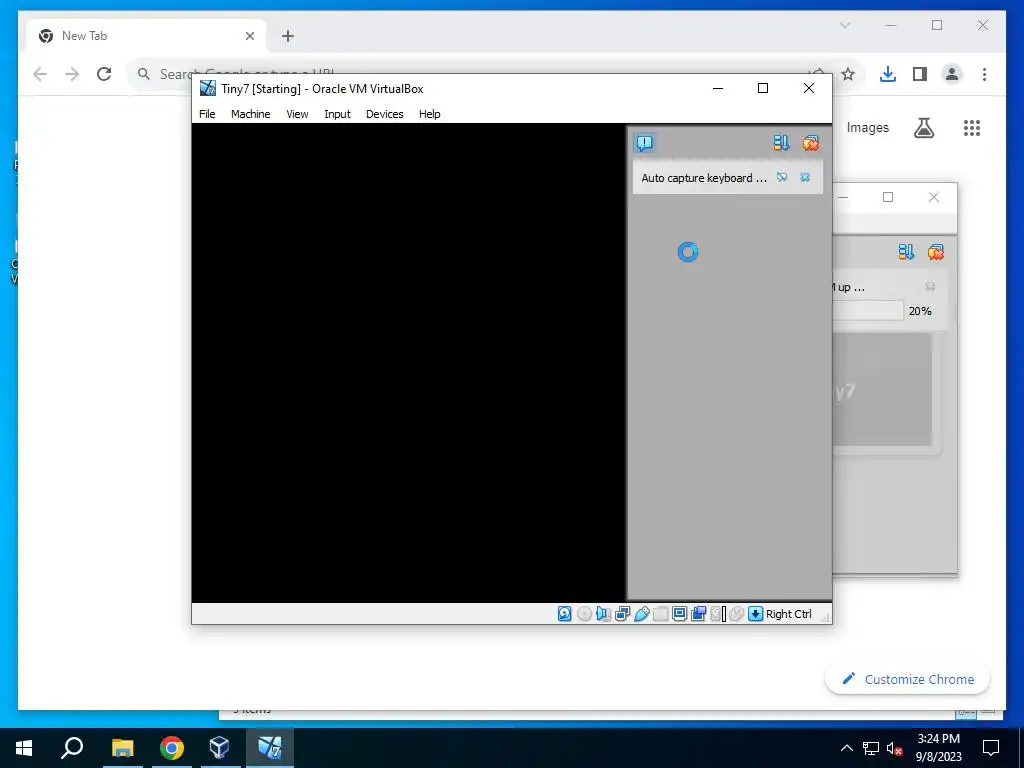This screenshot has width=1024, height=768.
Task: Open the taskbar clock showing 3:24 PM
Action: tap(938, 748)
